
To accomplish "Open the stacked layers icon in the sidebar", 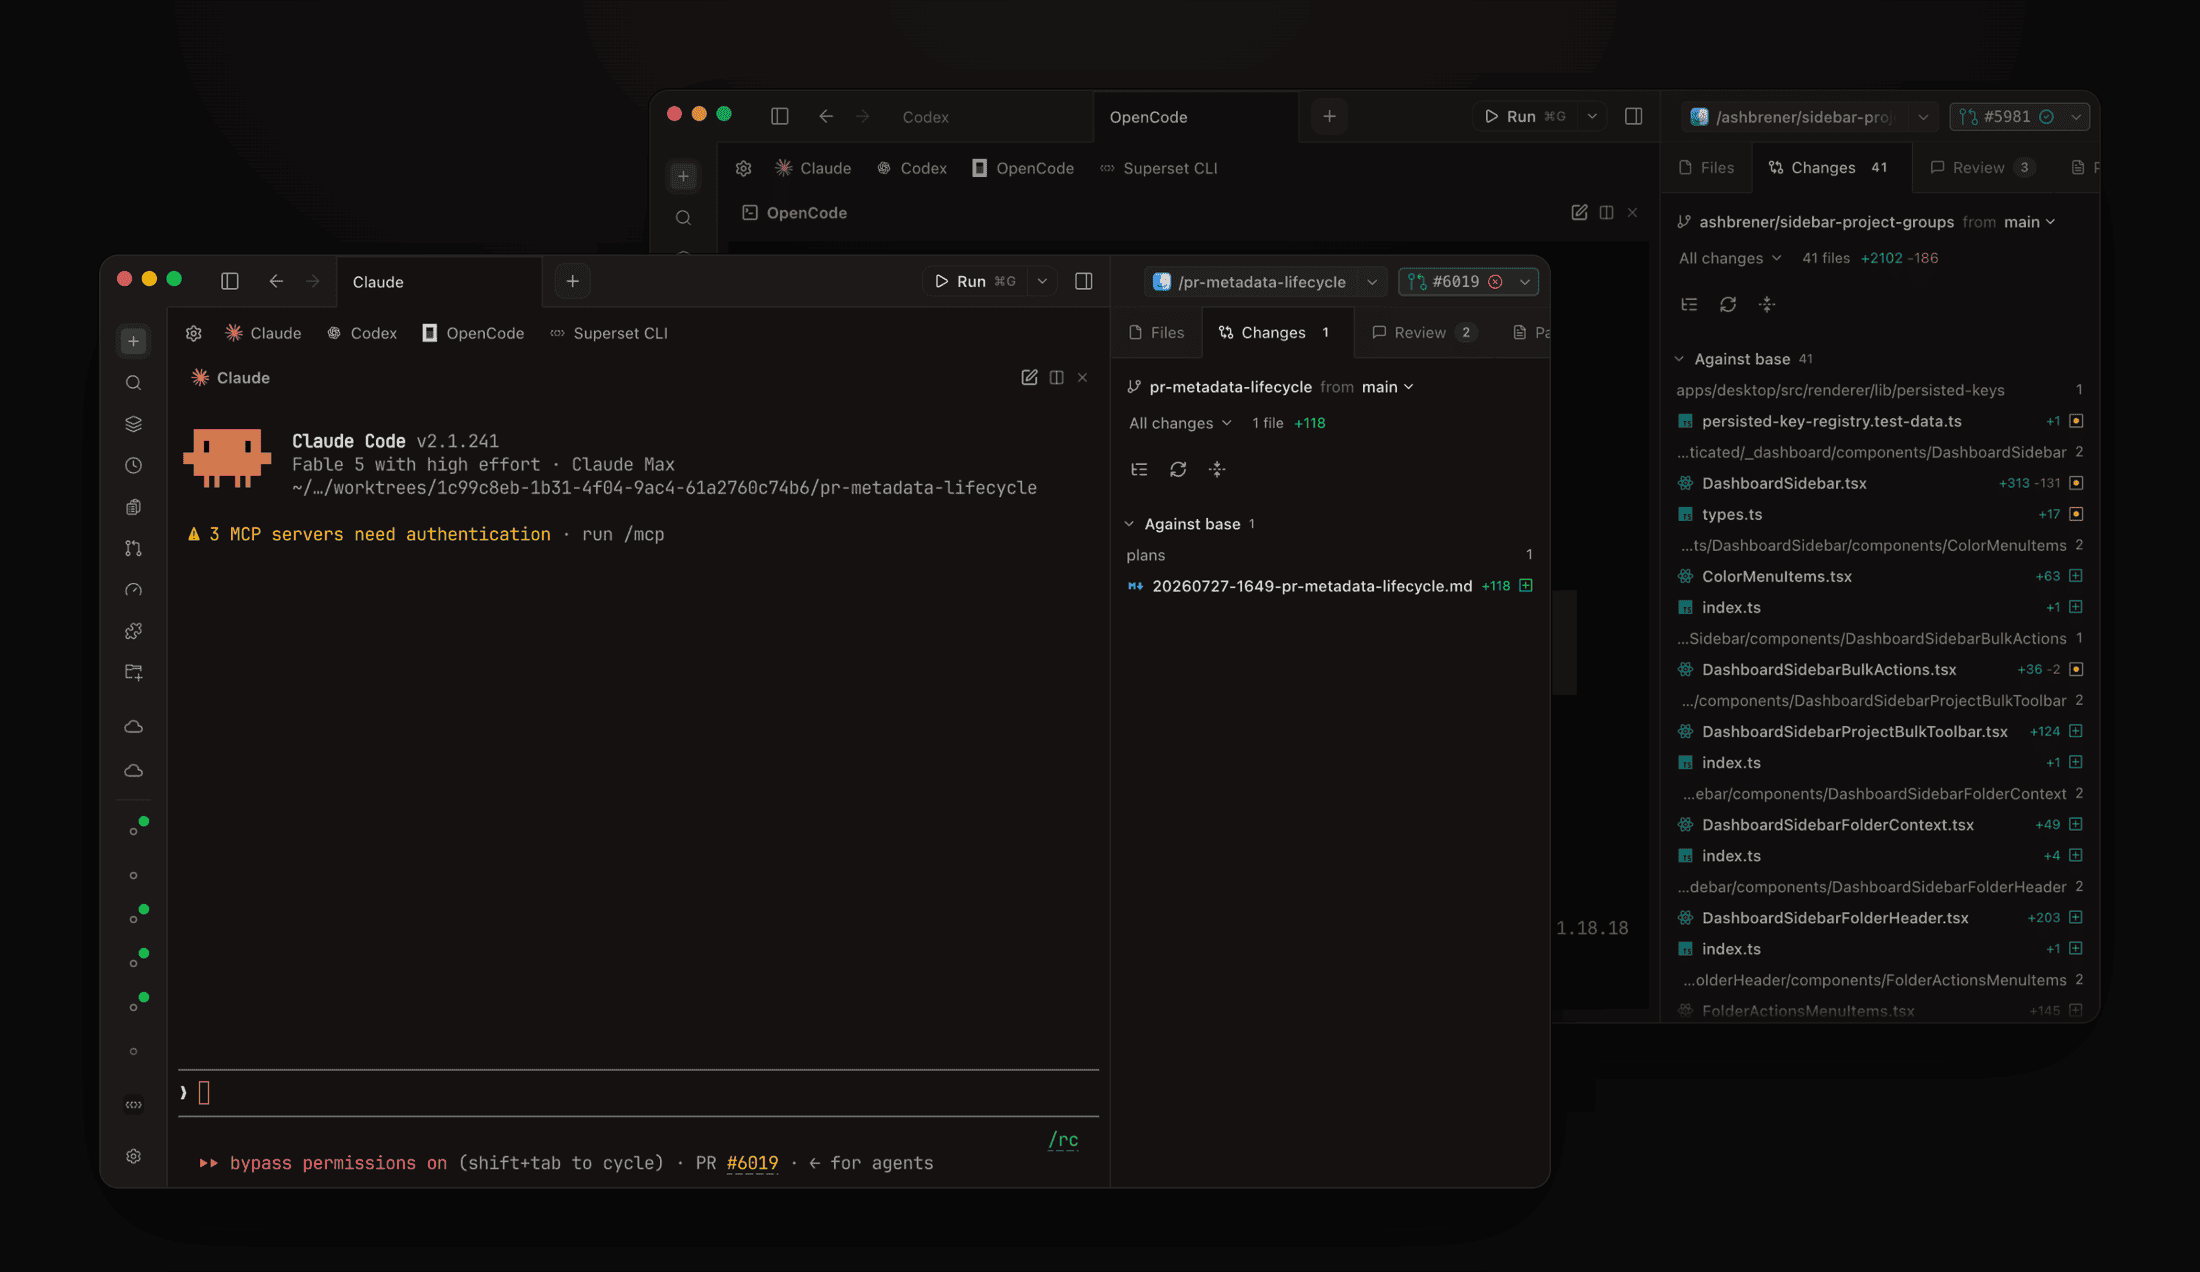I will coord(133,424).
